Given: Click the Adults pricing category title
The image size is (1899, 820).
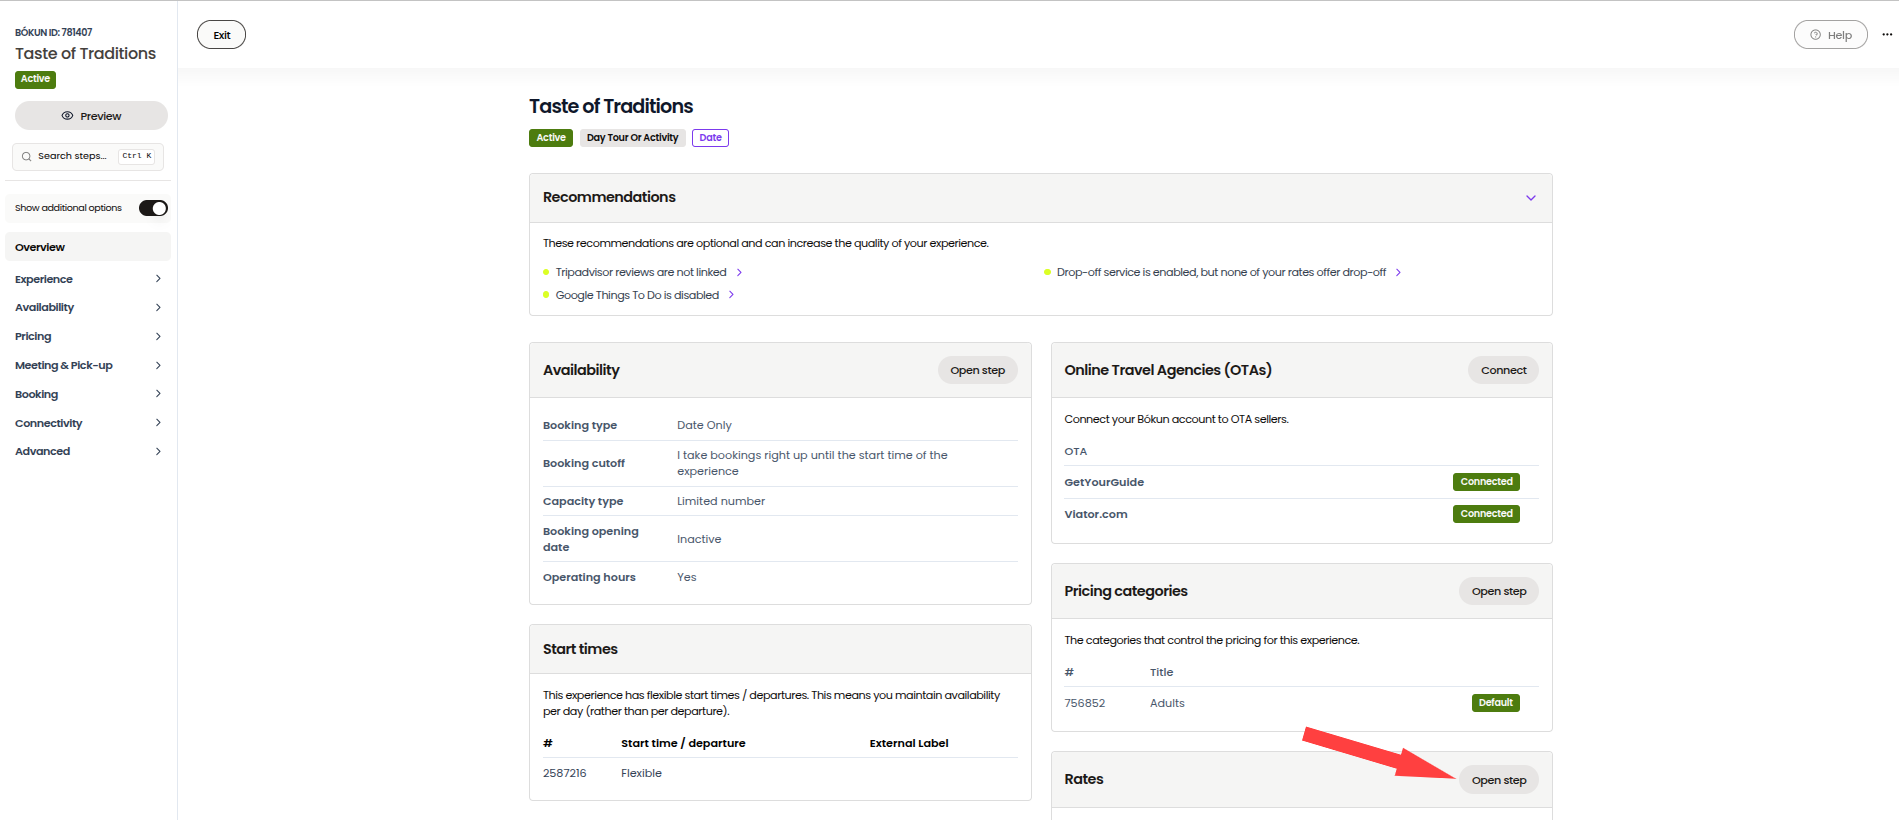Looking at the screenshot, I should coord(1167,703).
